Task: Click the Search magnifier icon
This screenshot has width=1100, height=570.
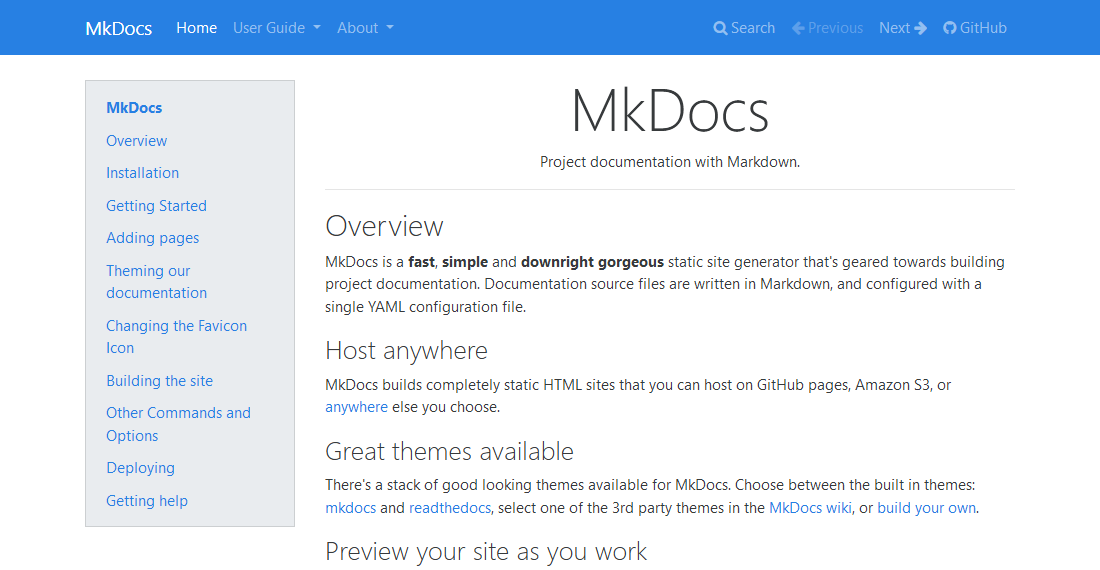Action: click(720, 28)
